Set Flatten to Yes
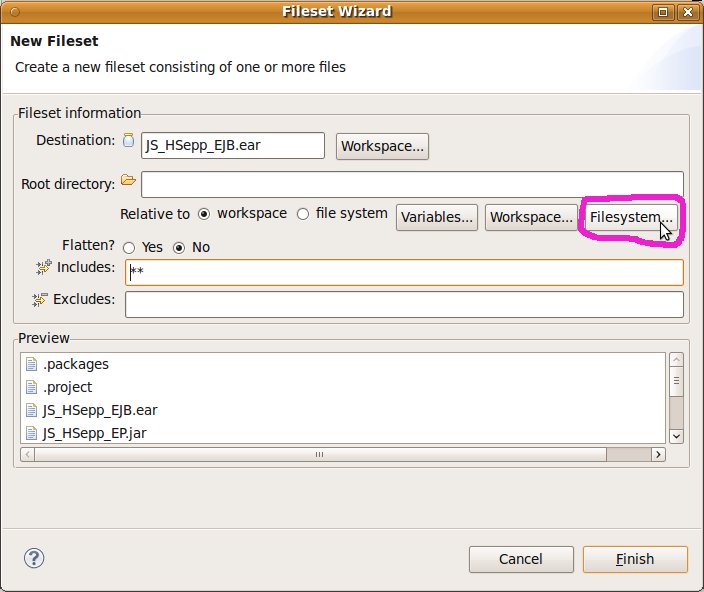The width and height of the screenshot is (704, 592). 129,247
